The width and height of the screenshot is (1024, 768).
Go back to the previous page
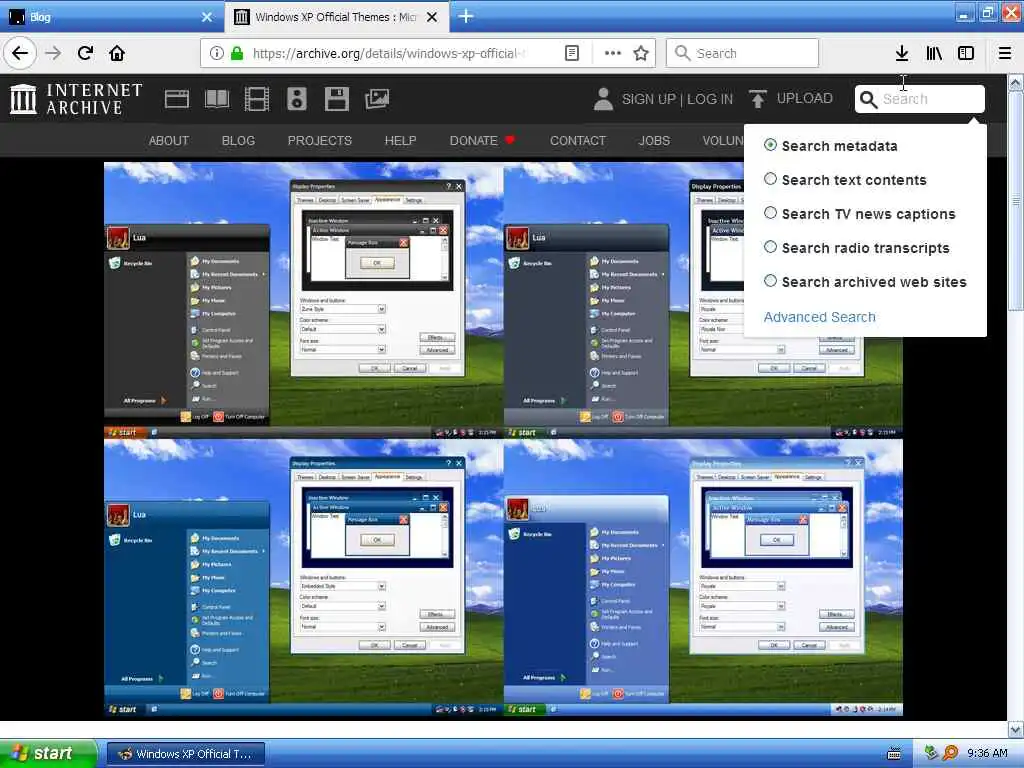20,53
